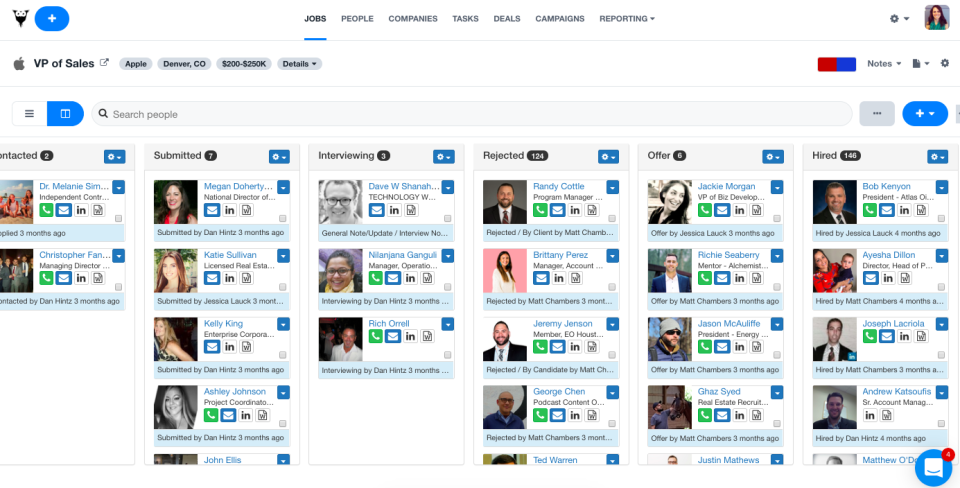
Task: Select Katie Sullivan's card checkbox
Action: pos(283,287)
